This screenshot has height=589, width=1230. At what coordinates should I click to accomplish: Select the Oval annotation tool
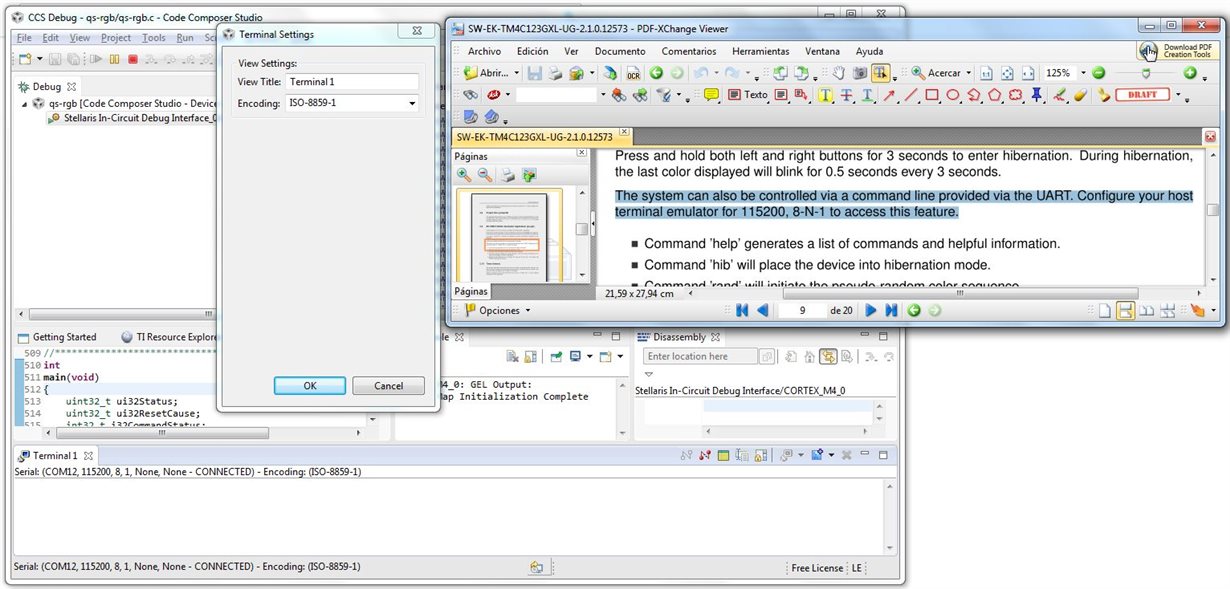tap(953, 96)
